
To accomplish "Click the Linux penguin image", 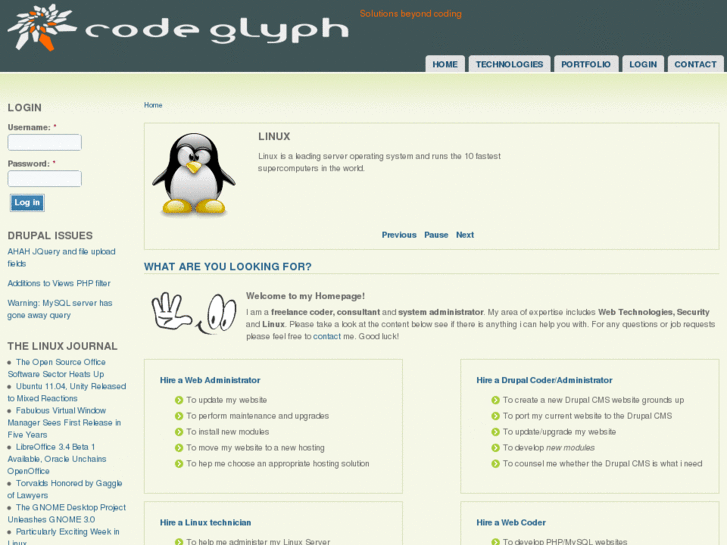I will point(193,176).
